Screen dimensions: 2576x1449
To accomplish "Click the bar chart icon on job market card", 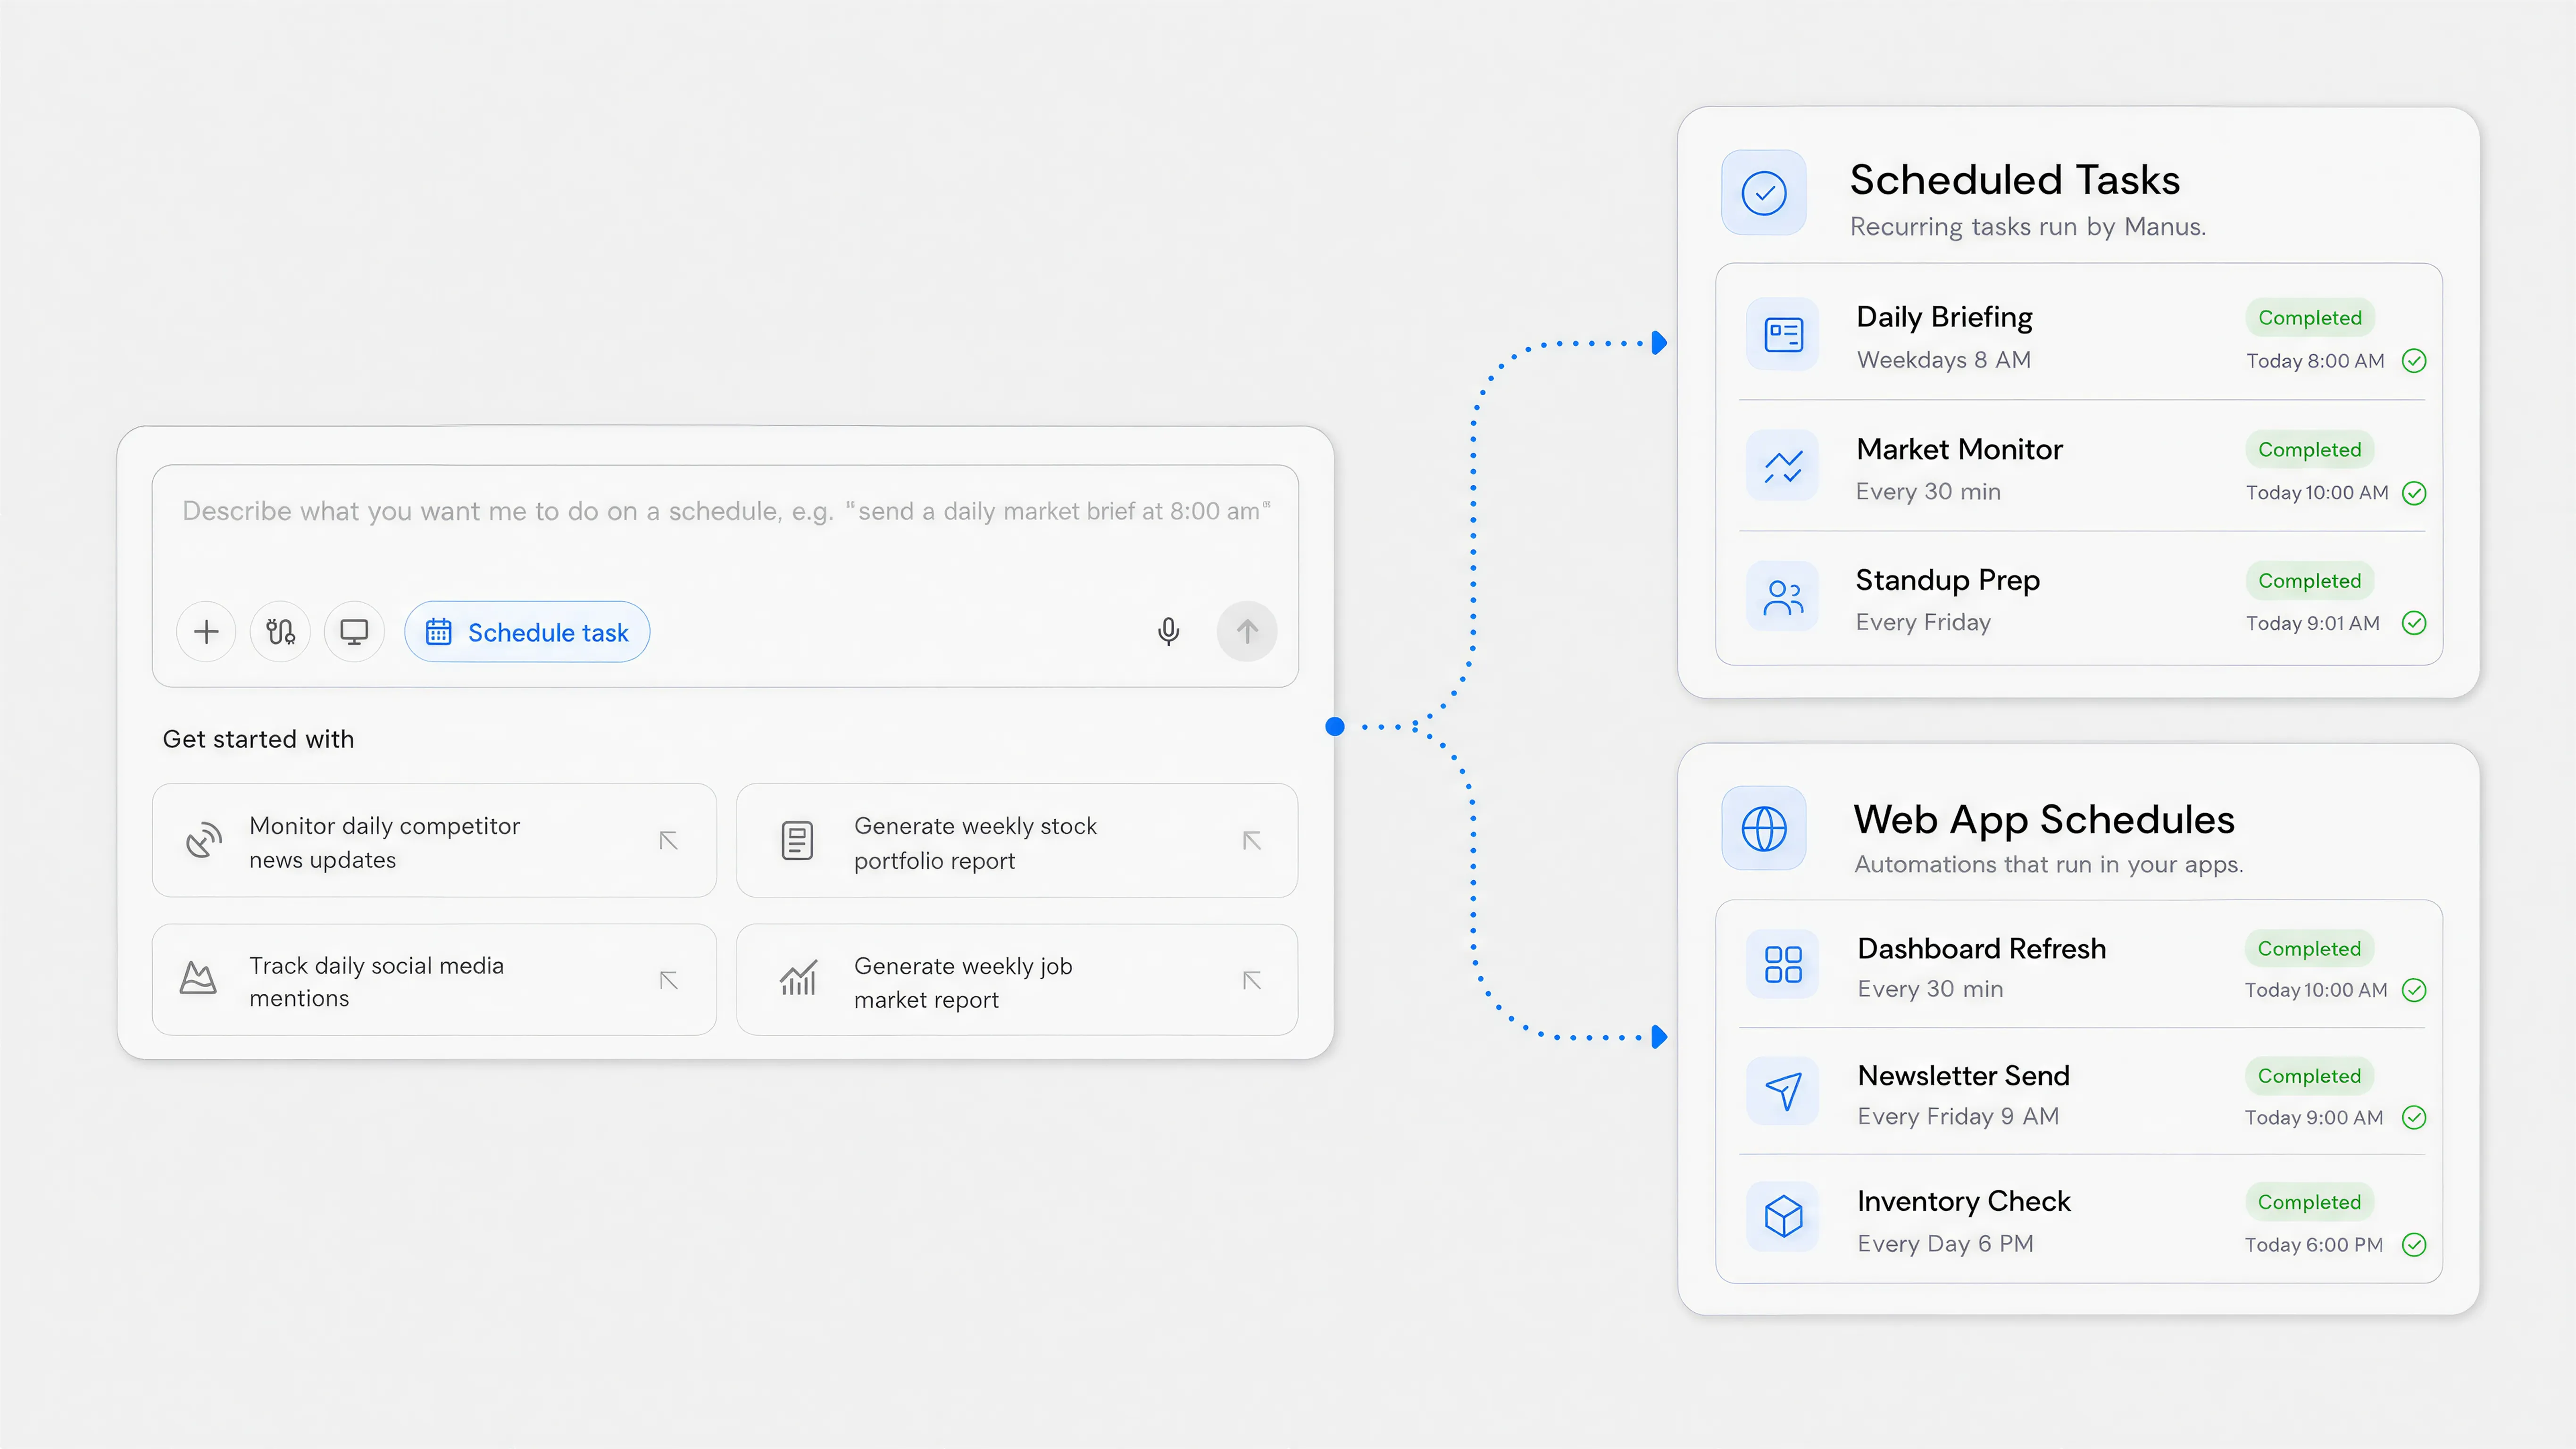I will (x=798, y=978).
